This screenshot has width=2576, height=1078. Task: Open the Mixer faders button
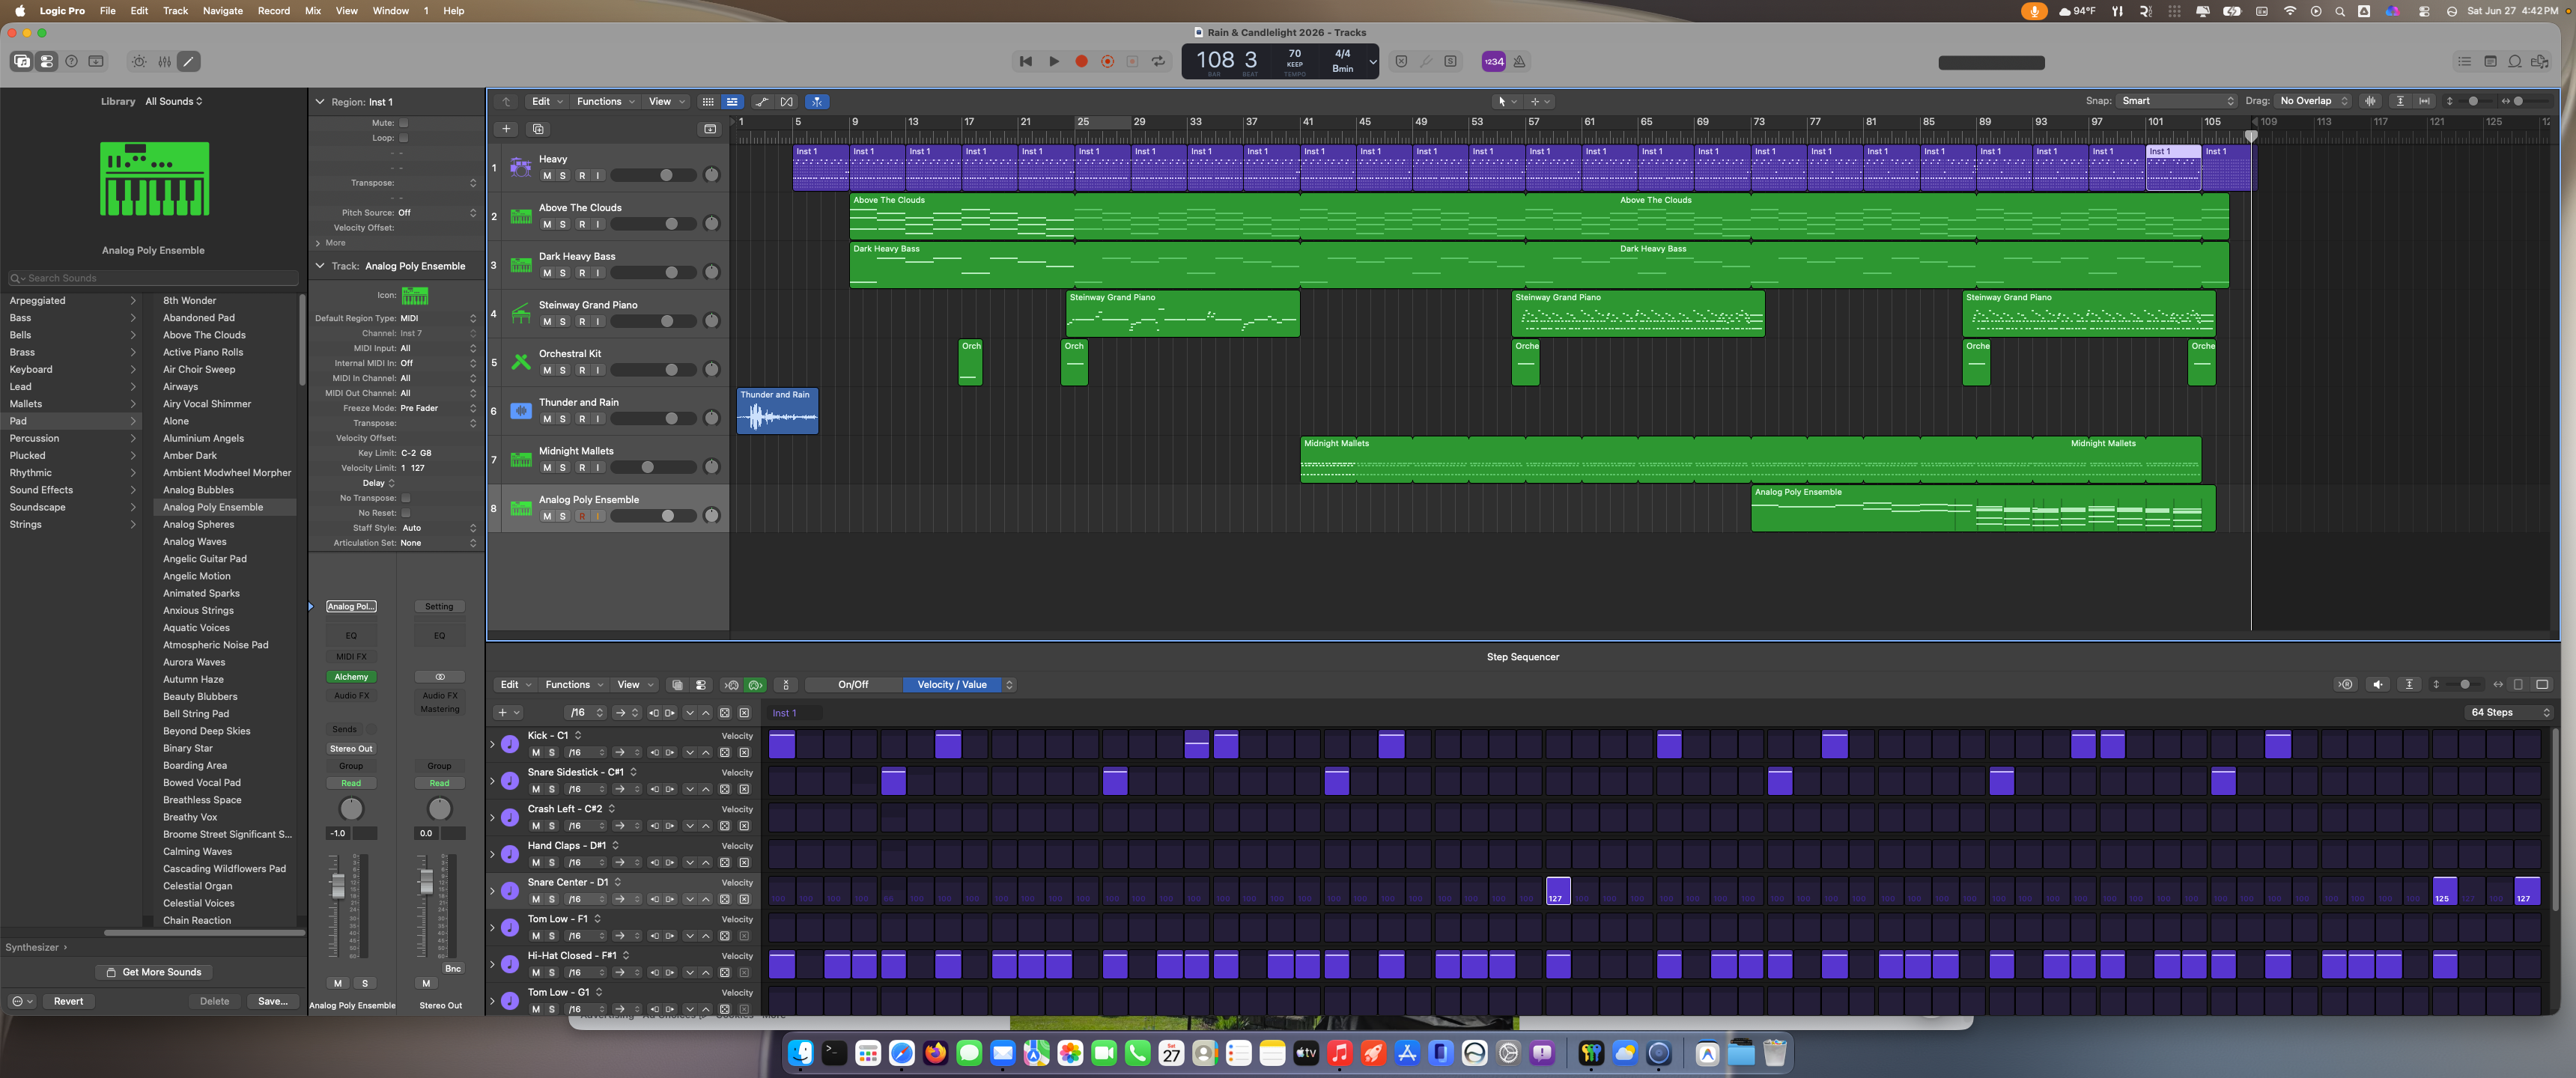(164, 61)
